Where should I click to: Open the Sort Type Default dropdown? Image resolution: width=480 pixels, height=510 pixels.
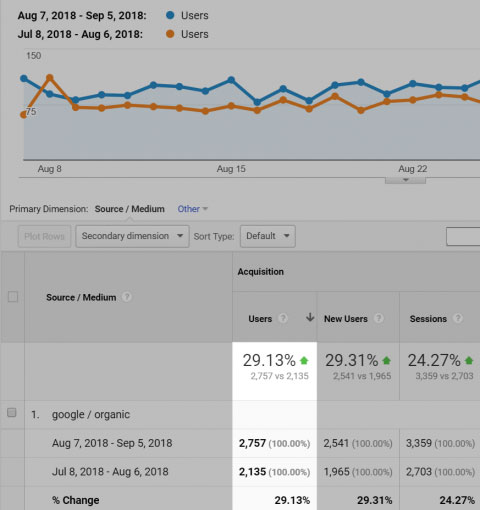[268, 236]
